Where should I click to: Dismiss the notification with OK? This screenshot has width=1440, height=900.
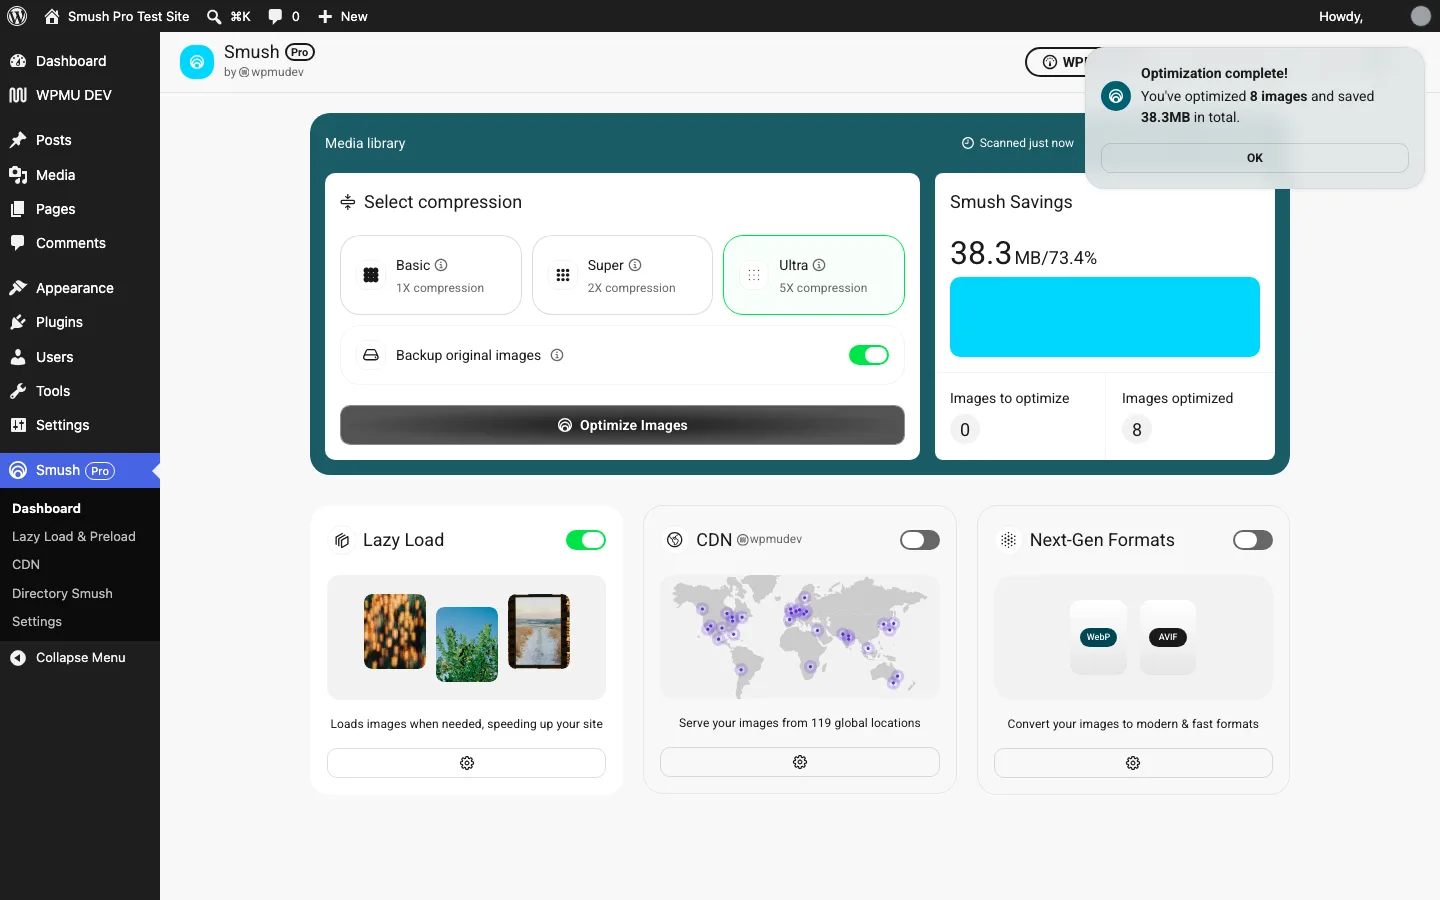point(1254,158)
